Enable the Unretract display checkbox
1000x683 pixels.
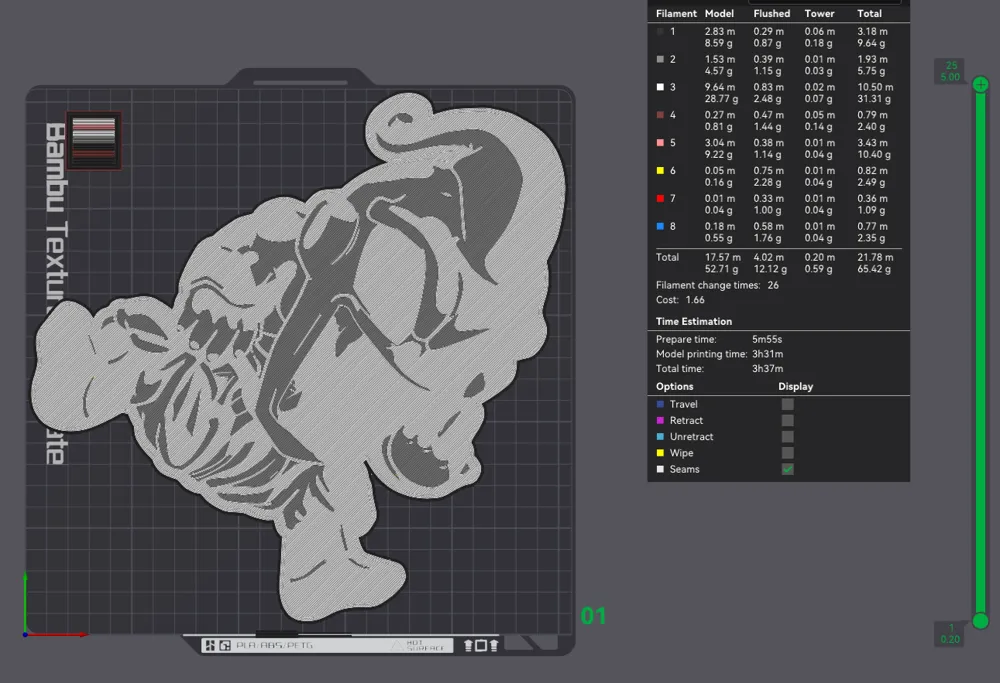point(787,436)
